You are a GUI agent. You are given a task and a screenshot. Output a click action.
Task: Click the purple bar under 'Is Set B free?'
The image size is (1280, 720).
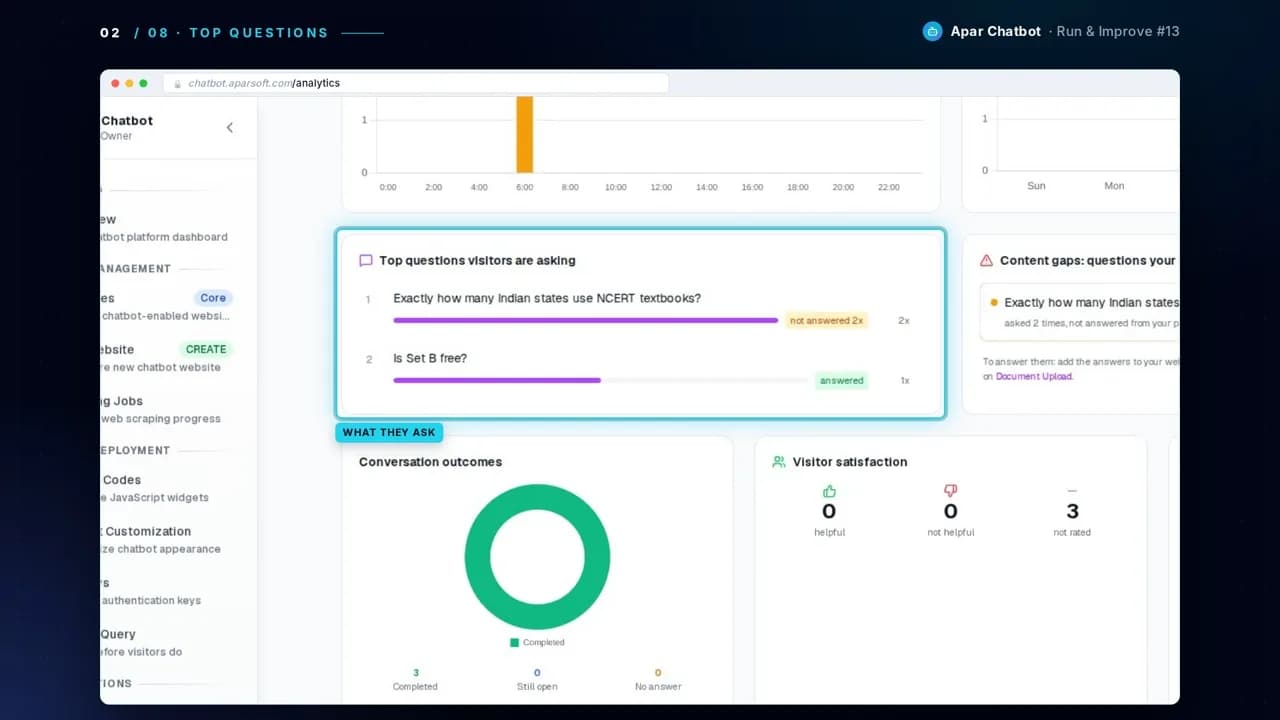[x=497, y=380]
